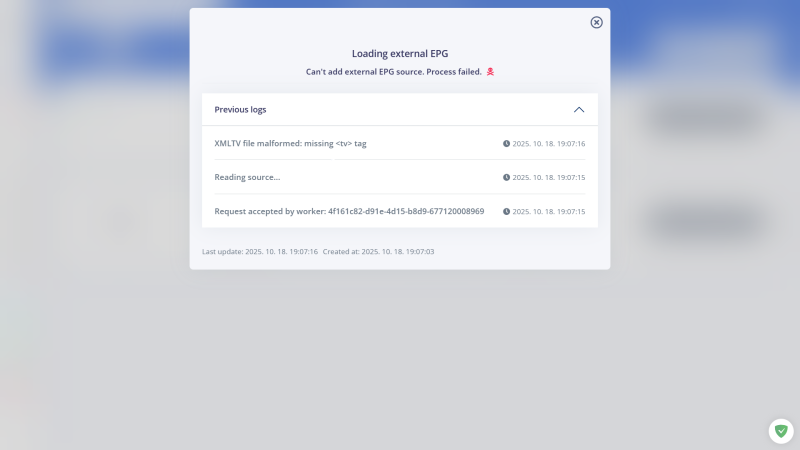This screenshot has width=800, height=450.
Task: Click timestamp 19:07:16 of XMLTV malformed log
Action: click(549, 144)
